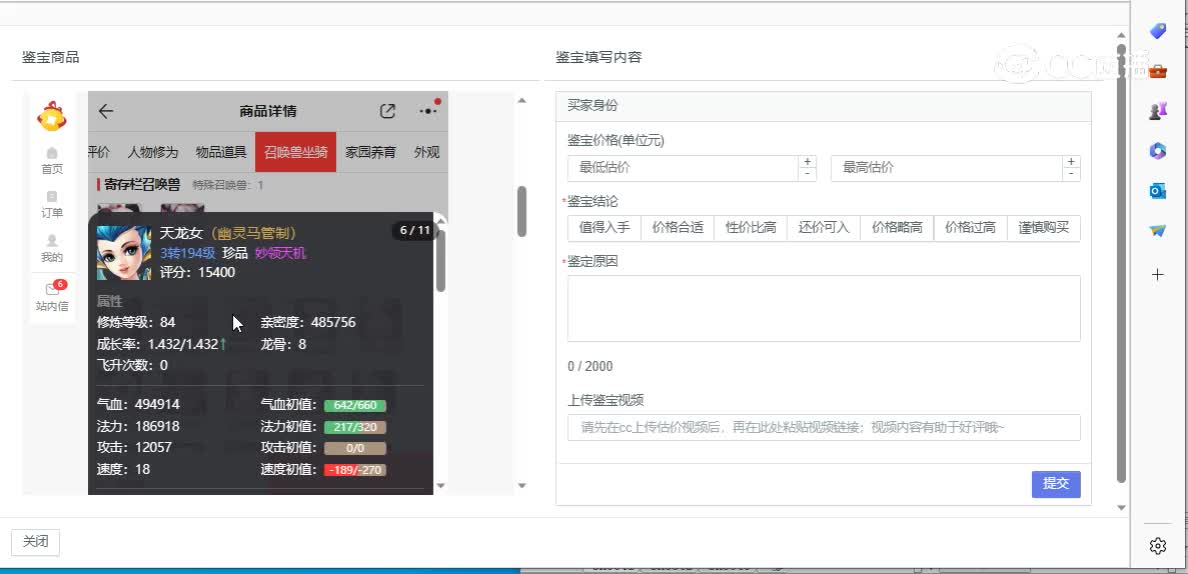The width and height of the screenshot is (1188, 574).
Task: Select the 价格合适 conclusion option
Action: pos(677,228)
